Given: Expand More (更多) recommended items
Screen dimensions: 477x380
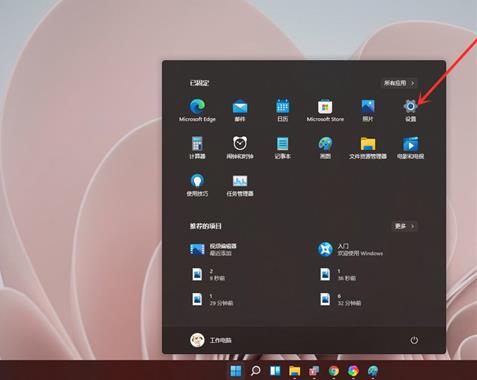Looking at the screenshot, I should tap(404, 226).
